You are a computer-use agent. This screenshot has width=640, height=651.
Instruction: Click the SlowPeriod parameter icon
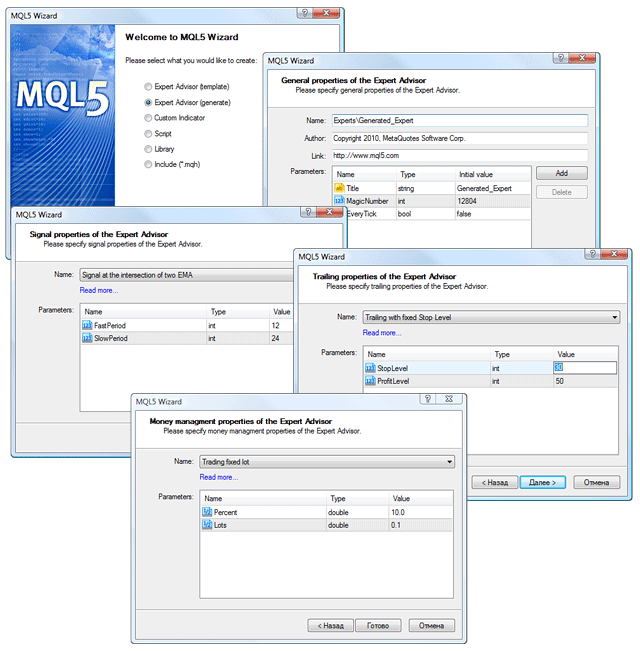point(87,338)
